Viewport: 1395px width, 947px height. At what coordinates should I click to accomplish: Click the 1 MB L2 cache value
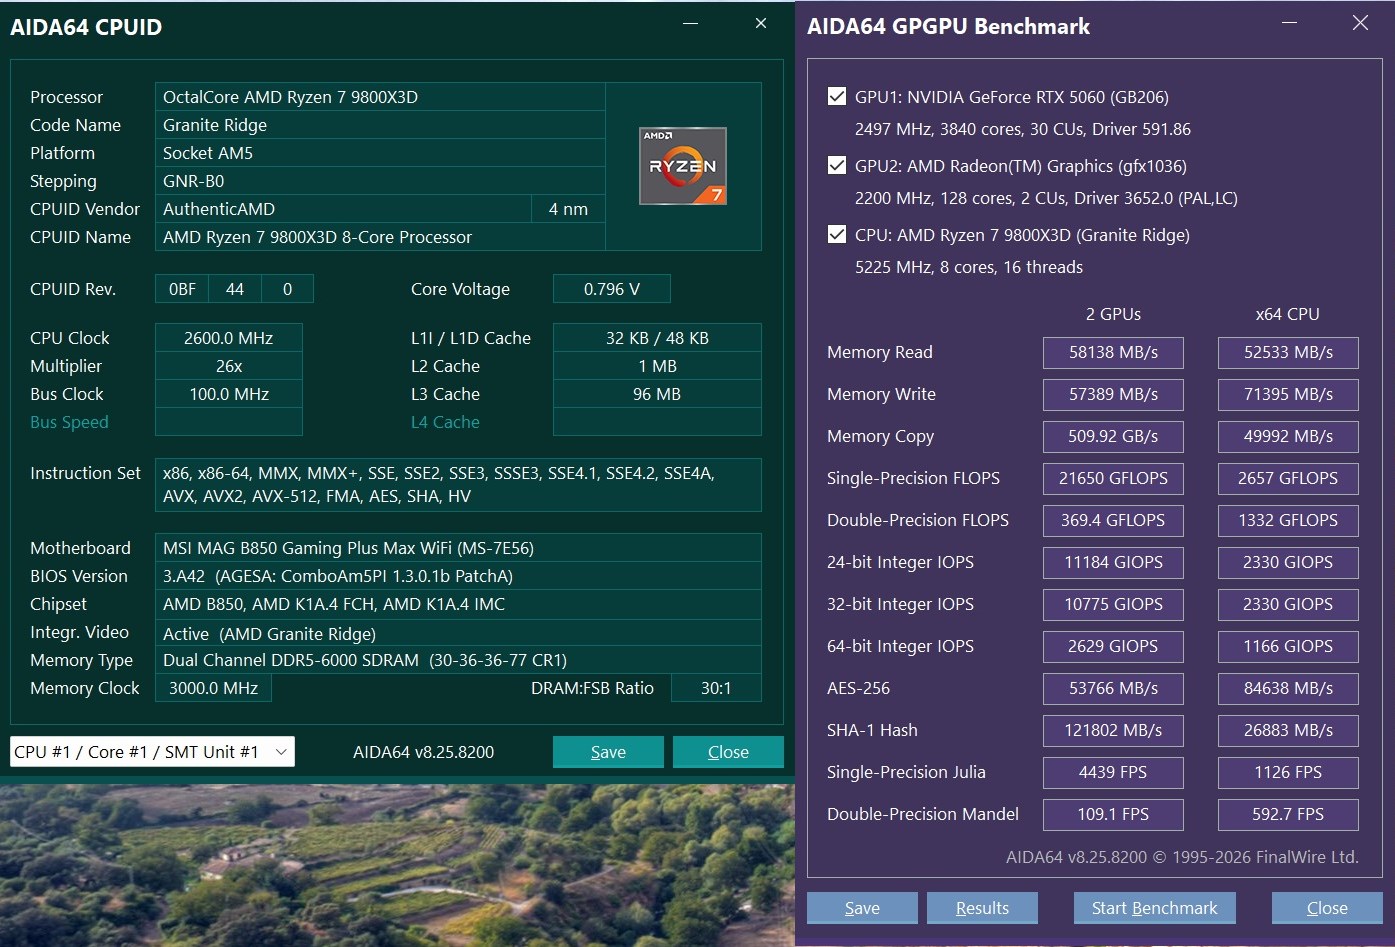[x=657, y=366]
